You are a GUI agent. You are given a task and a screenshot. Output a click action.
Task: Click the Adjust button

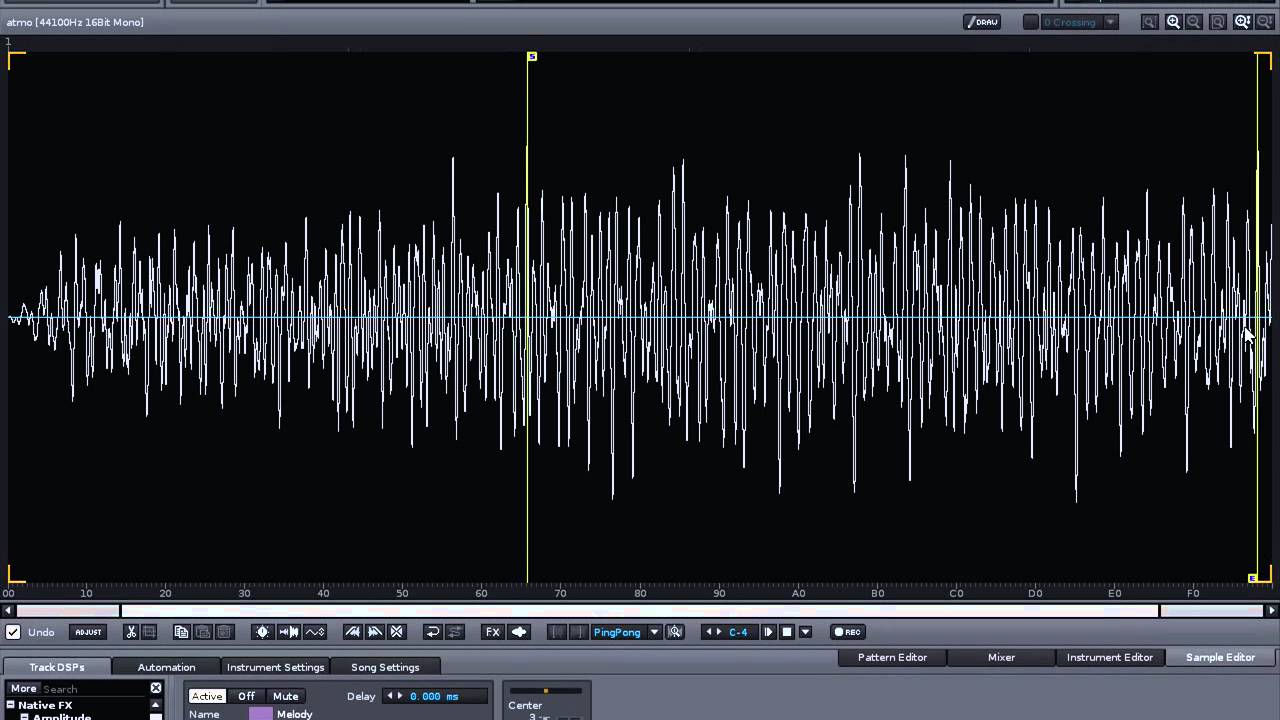(x=88, y=632)
